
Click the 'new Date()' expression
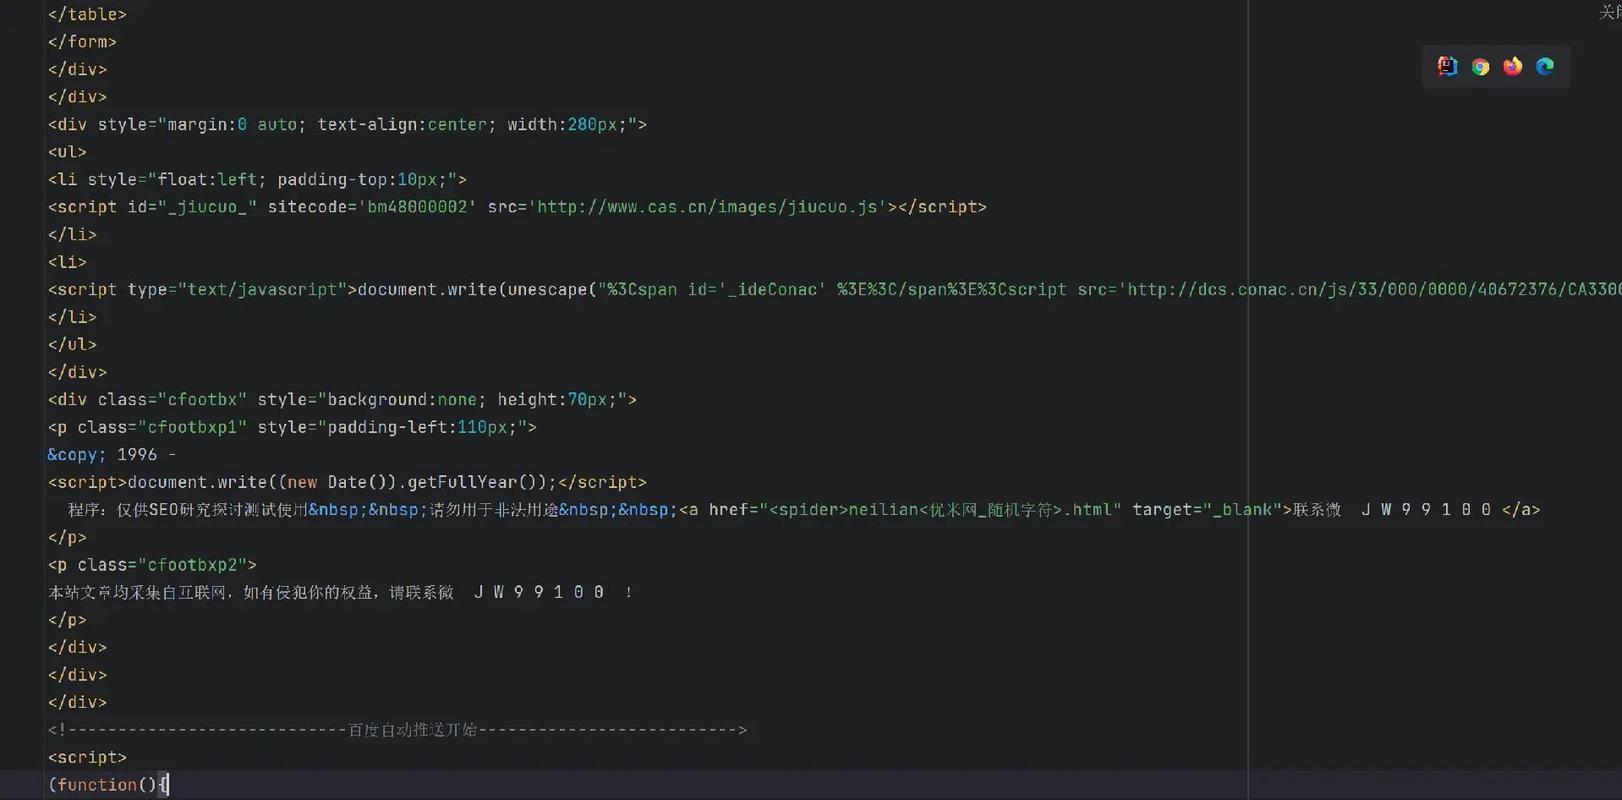[337, 482]
